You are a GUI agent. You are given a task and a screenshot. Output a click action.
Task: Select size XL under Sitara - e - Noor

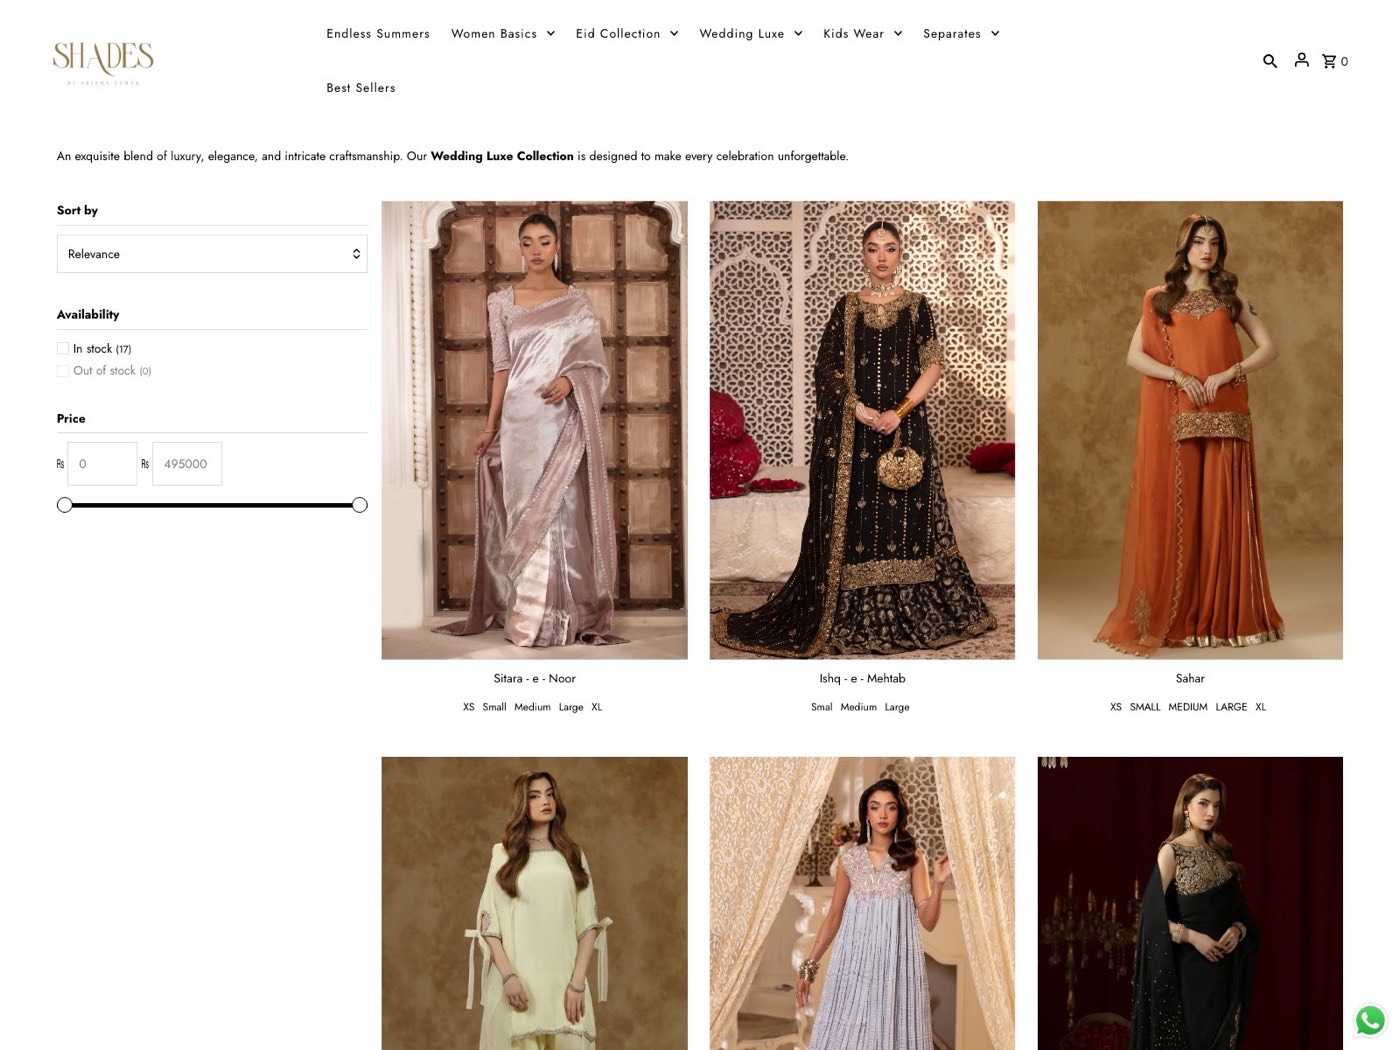[x=597, y=707]
